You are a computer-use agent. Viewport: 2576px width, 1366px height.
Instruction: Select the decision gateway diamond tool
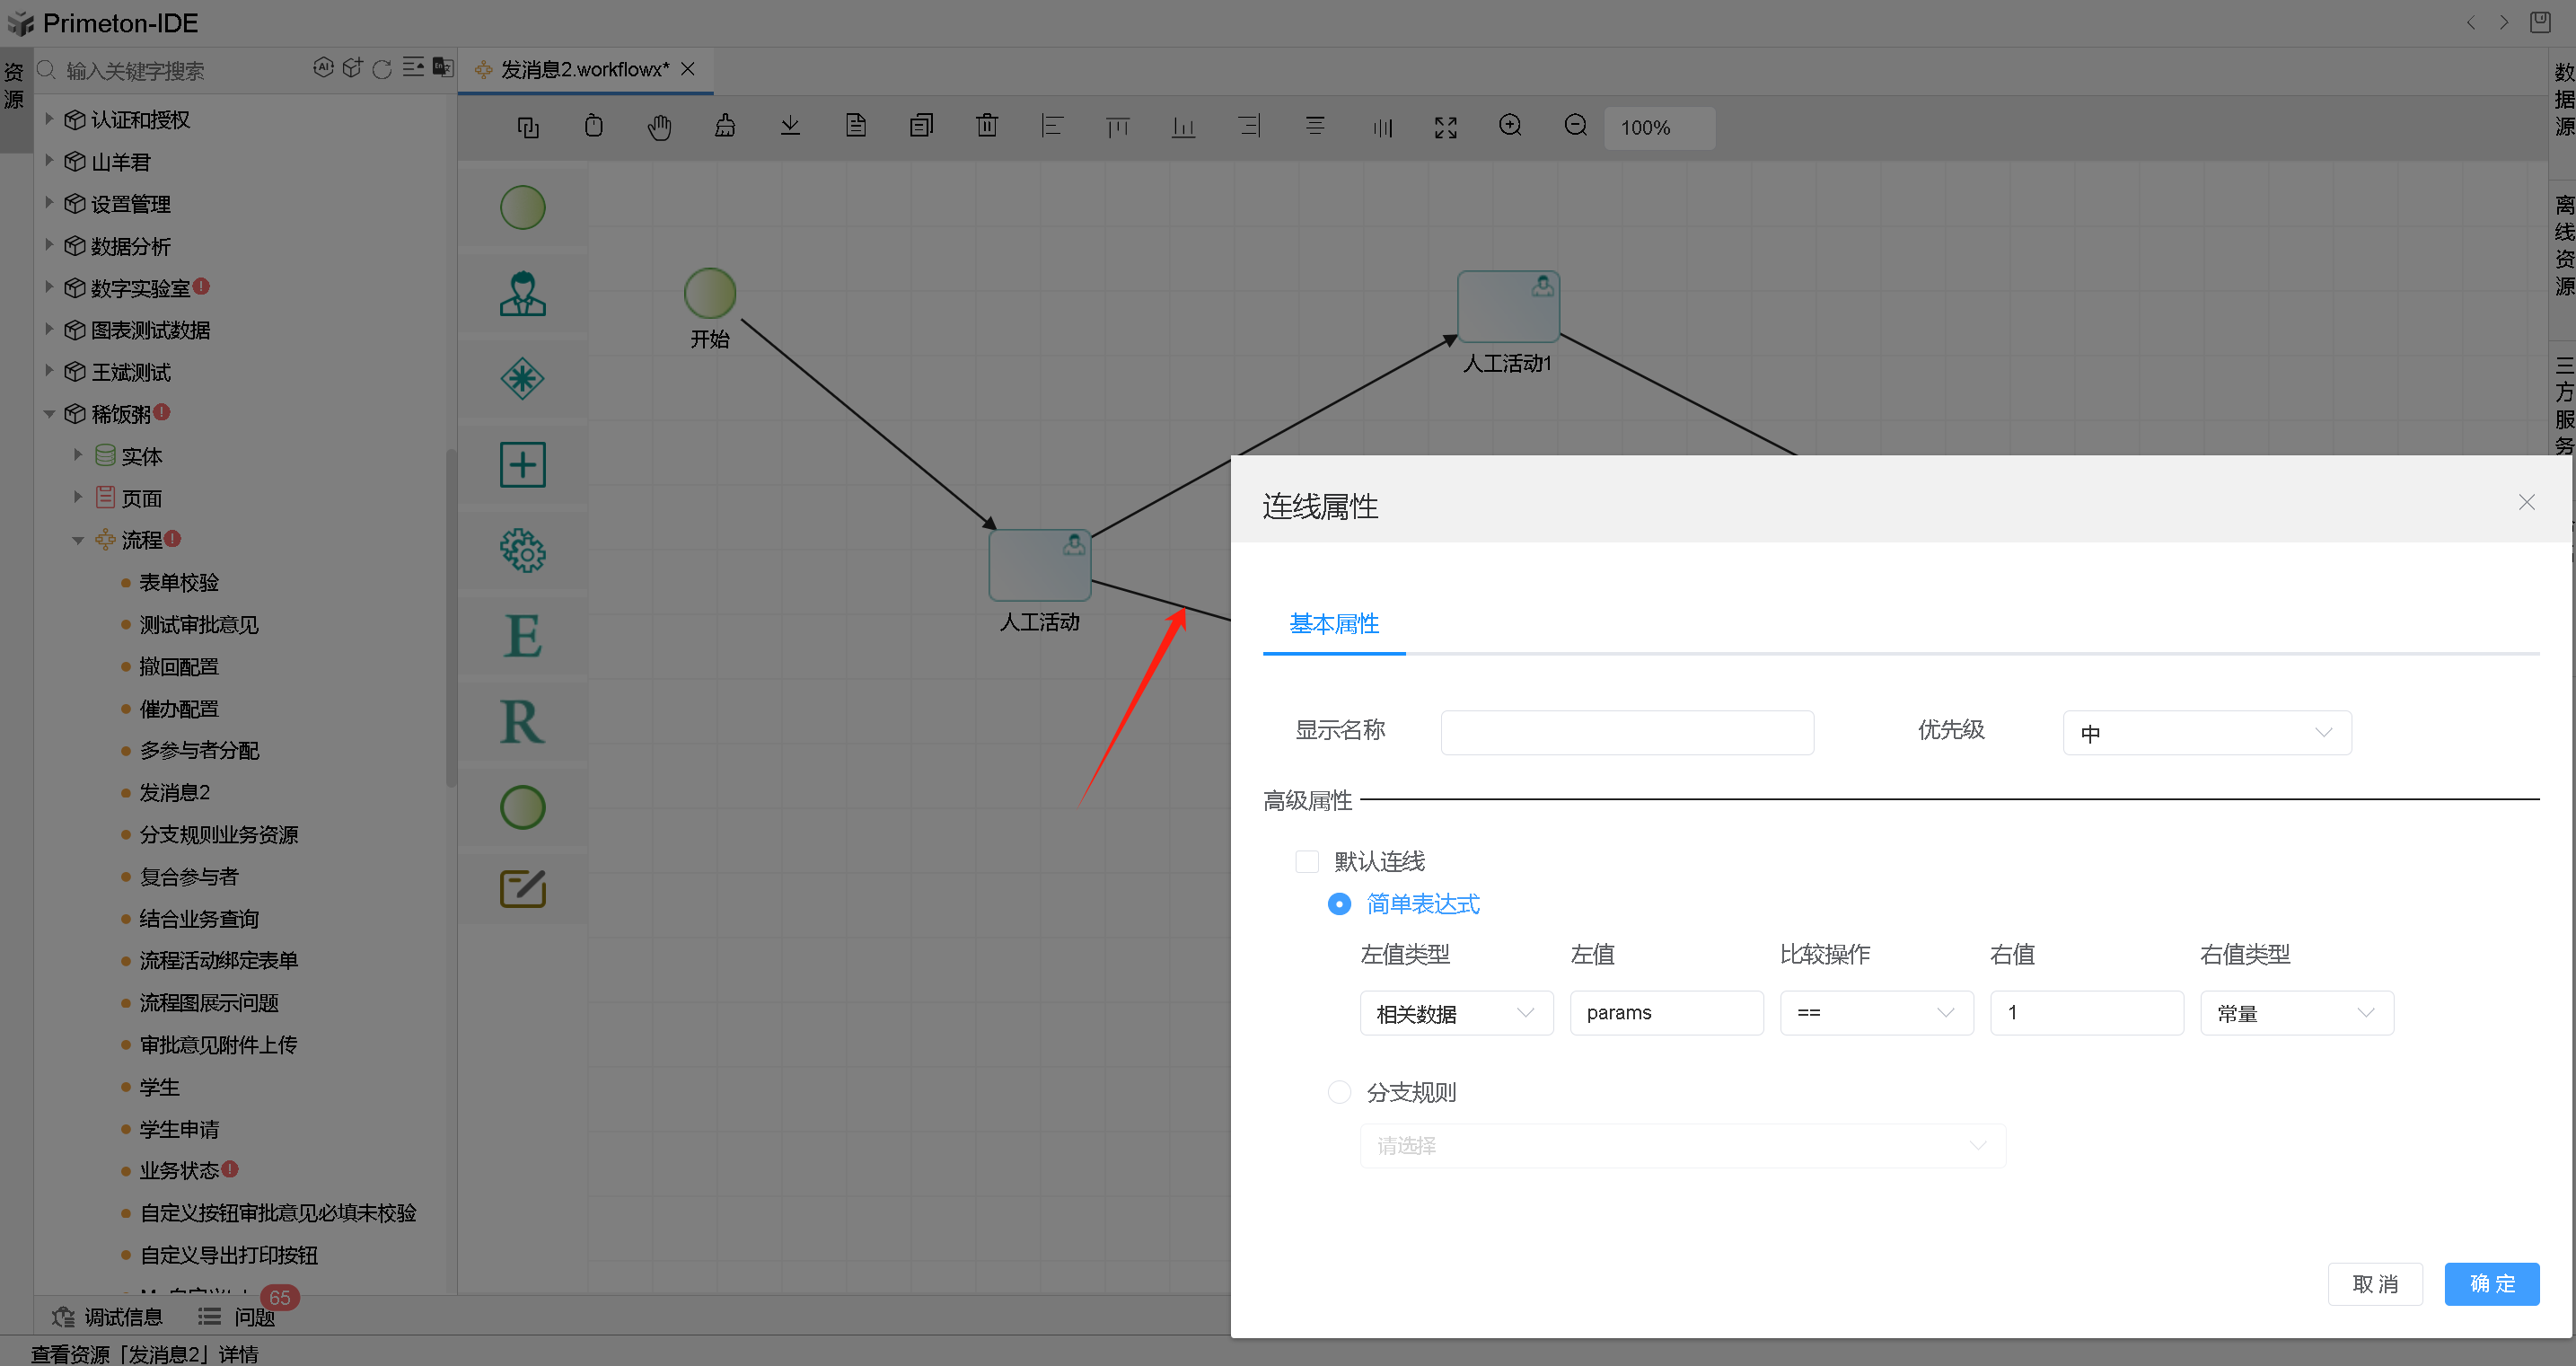coord(522,379)
